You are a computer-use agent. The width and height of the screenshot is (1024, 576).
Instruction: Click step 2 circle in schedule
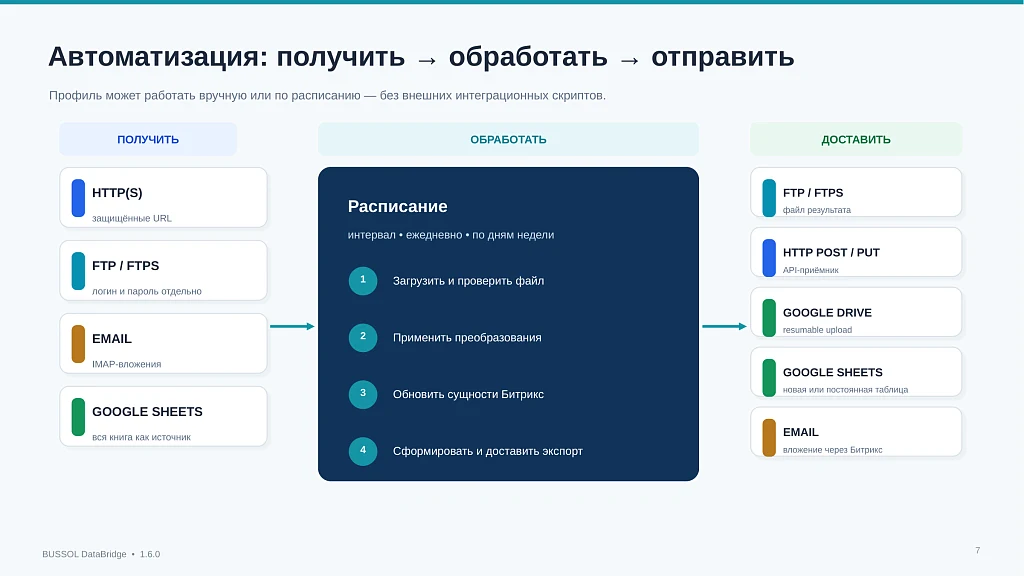pyautogui.click(x=363, y=338)
